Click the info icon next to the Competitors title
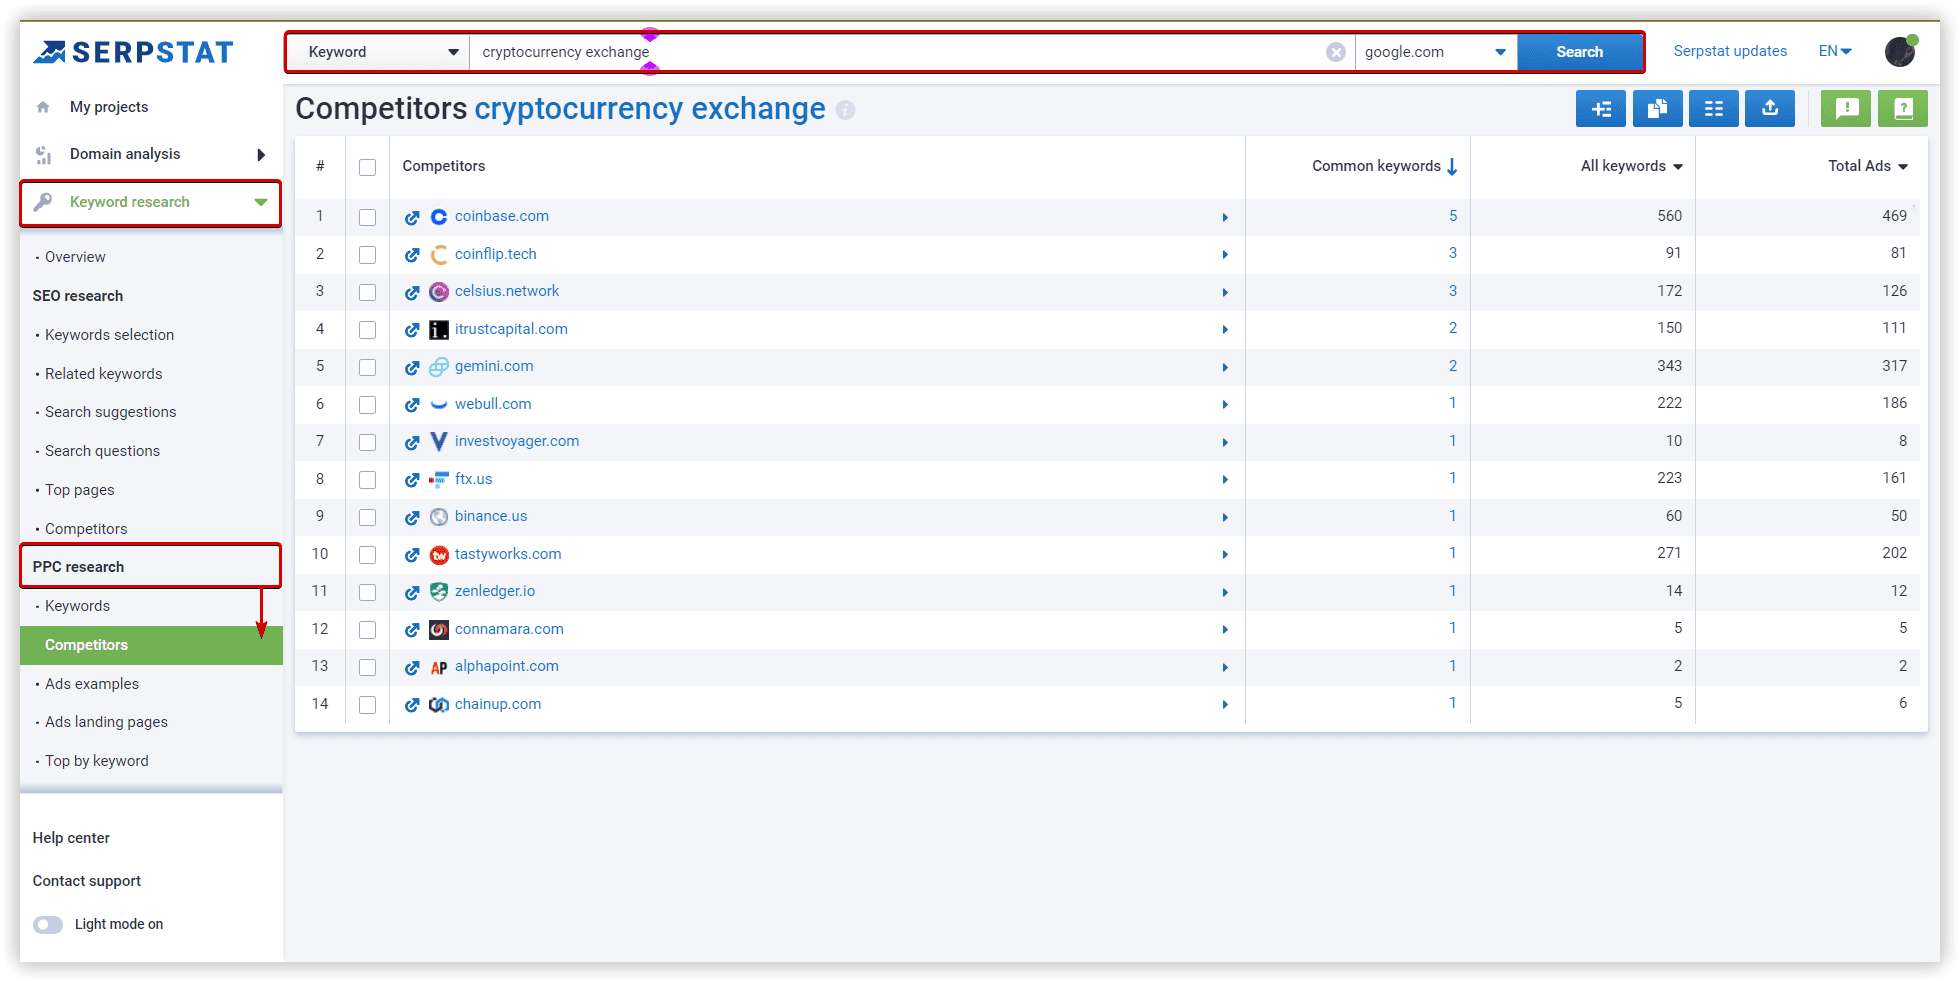The height and width of the screenshot is (982, 1960). tap(845, 110)
